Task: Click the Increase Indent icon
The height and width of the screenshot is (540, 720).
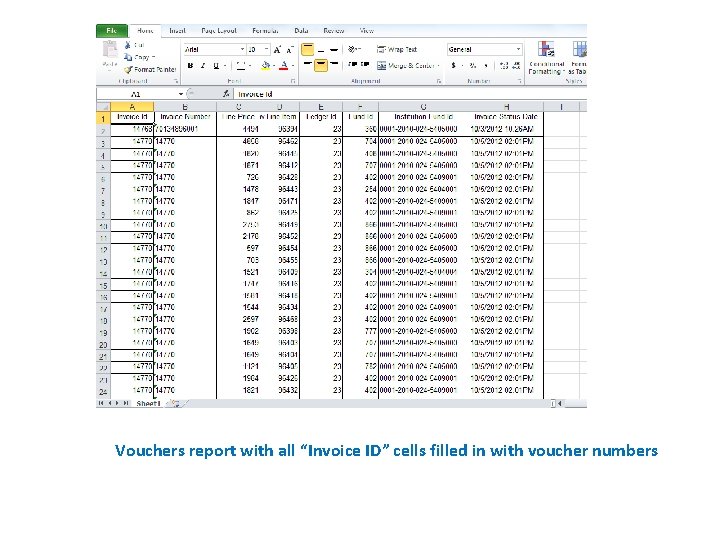Action: click(365, 64)
